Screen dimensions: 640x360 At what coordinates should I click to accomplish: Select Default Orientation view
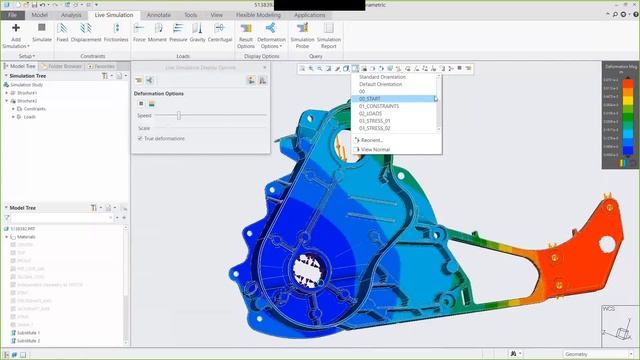pyautogui.click(x=380, y=84)
